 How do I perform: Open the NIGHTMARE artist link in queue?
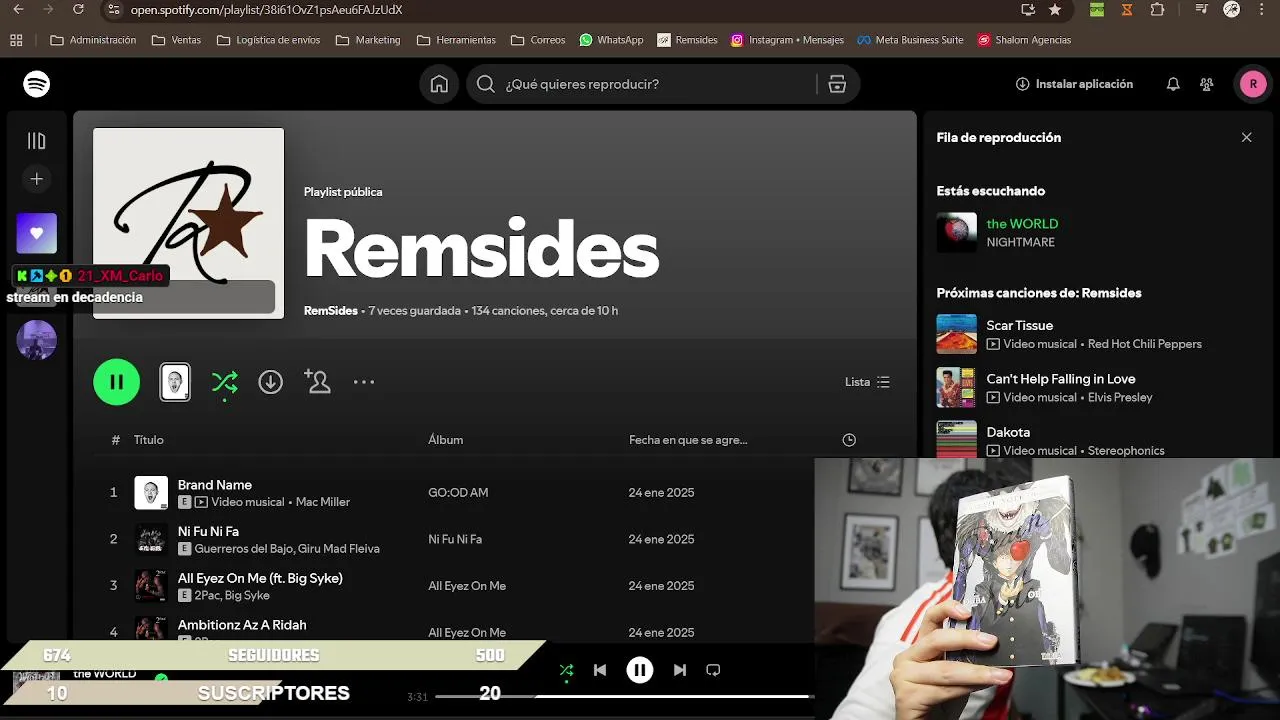1020,242
